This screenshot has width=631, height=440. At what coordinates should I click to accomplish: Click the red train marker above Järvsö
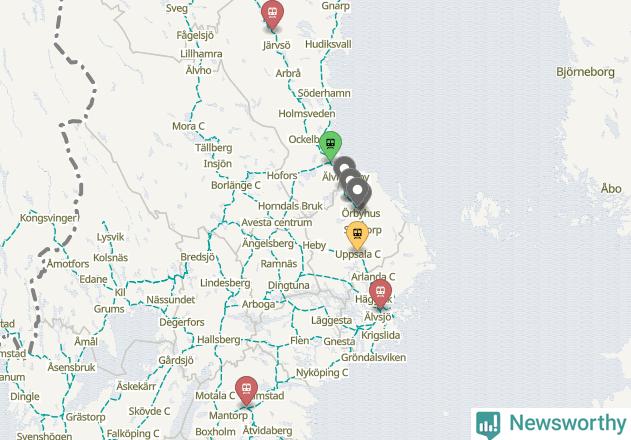point(272,14)
